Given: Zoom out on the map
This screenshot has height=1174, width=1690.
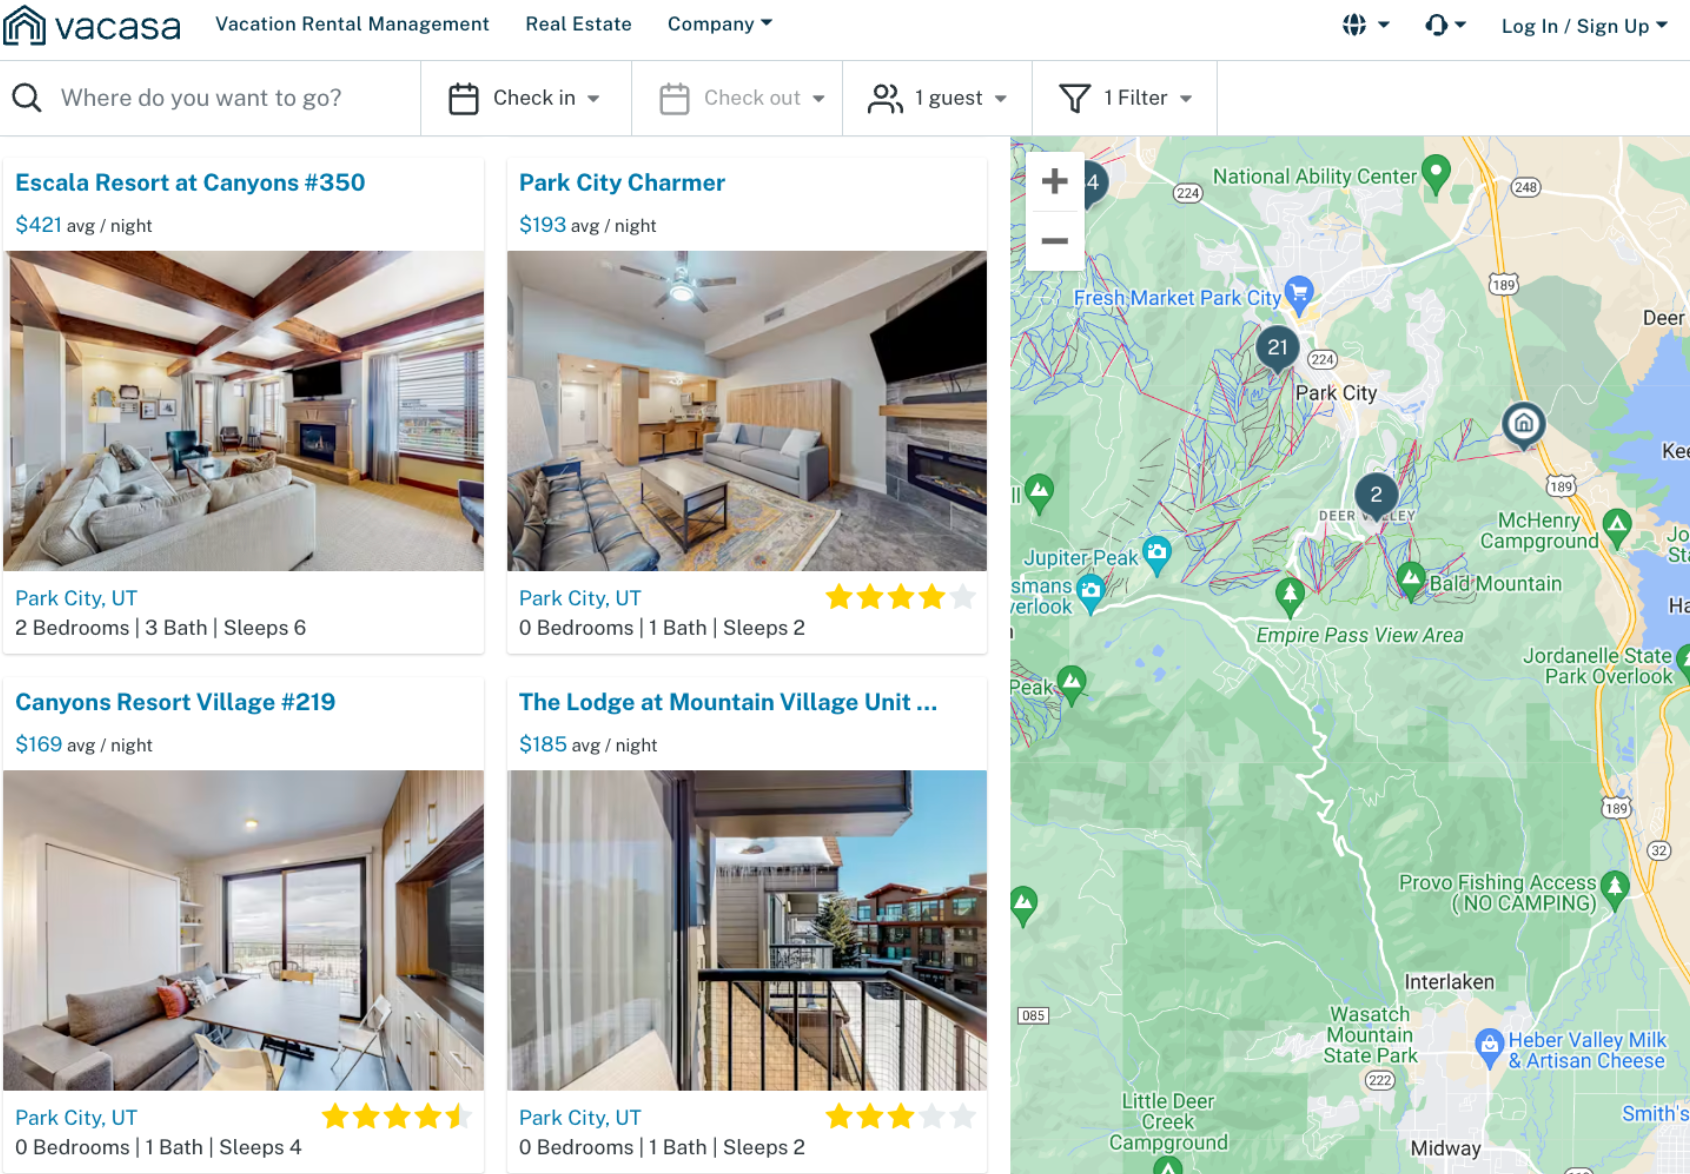Looking at the screenshot, I should pyautogui.click(x=1055, y=241).
